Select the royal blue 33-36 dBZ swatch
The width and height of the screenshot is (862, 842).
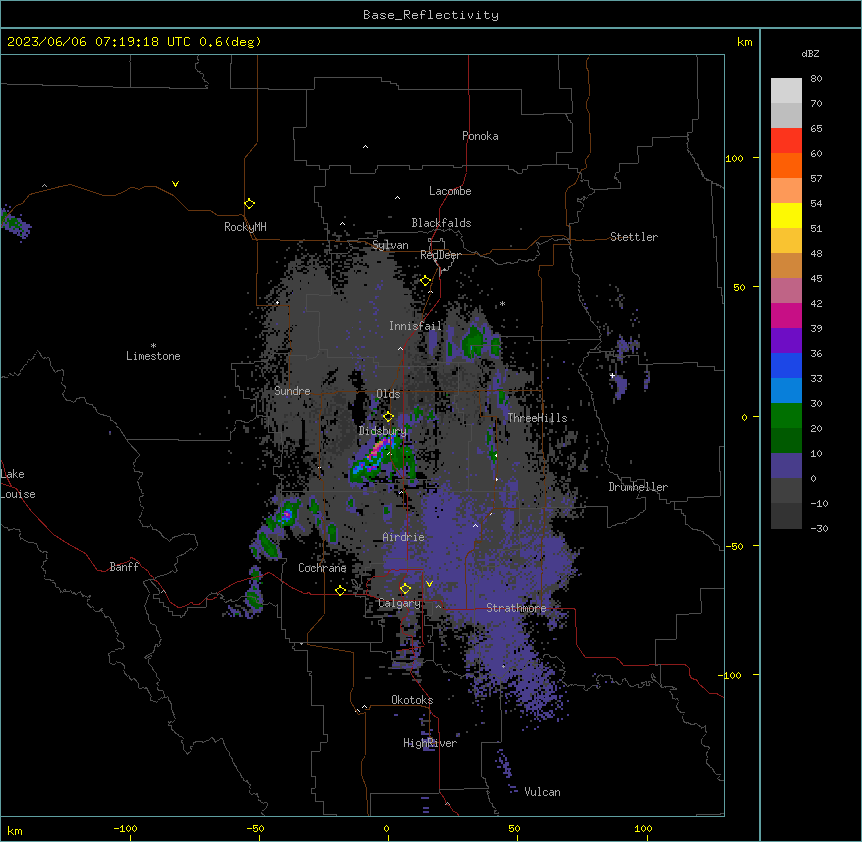(786, 365)
